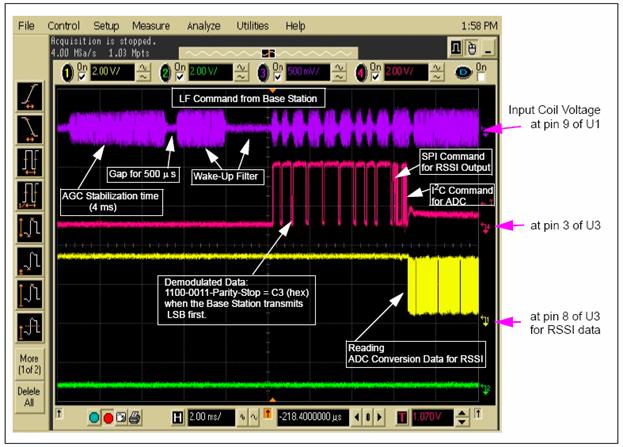Select the maximum voltage measurement icon
Screen dimensions: 623x447
[30, 294]
